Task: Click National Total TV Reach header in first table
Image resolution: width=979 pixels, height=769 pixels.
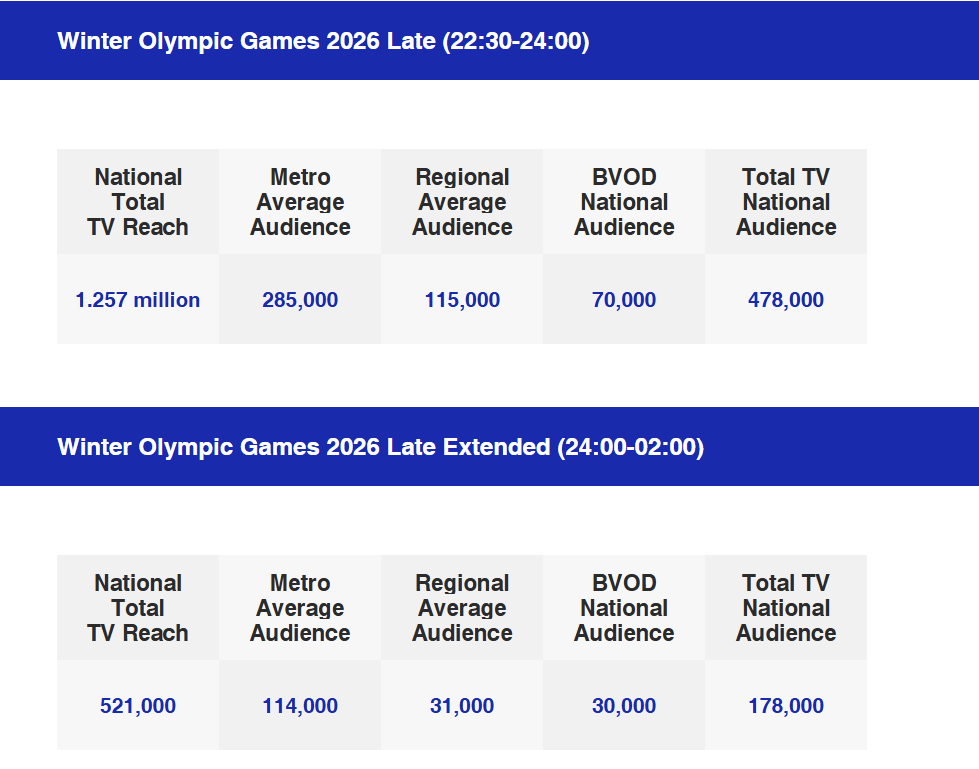Action: pos(138,202)
